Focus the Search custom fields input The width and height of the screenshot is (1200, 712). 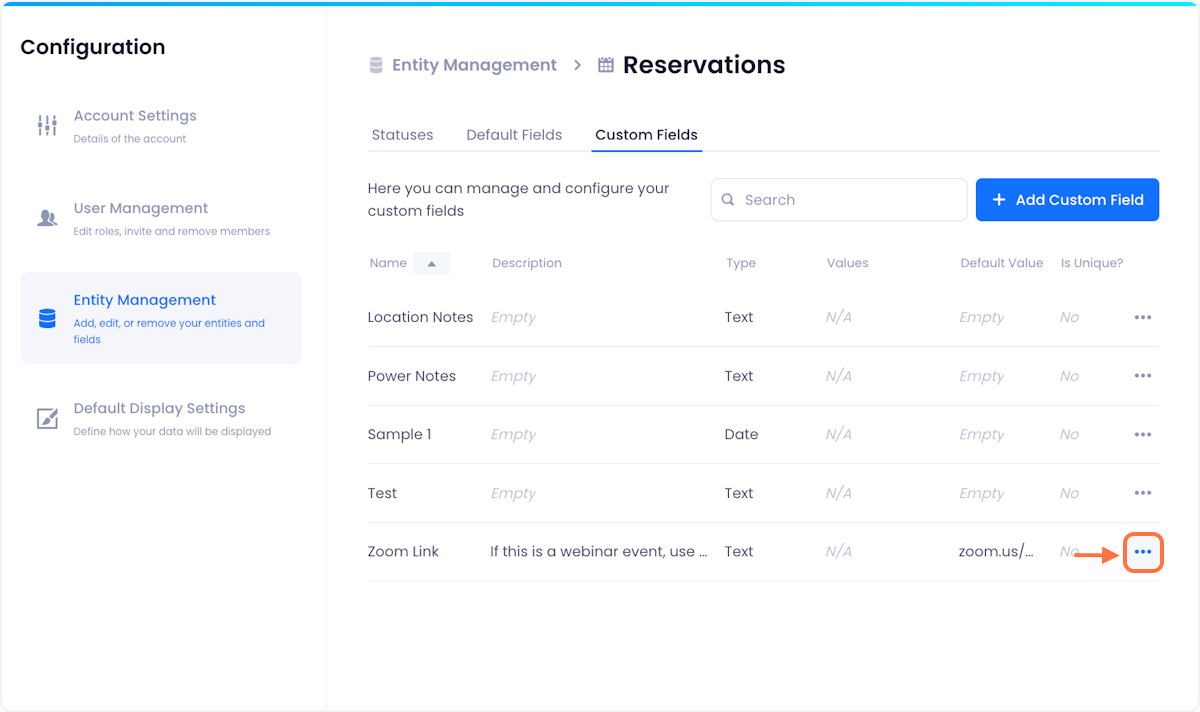[x=839, y=200]
